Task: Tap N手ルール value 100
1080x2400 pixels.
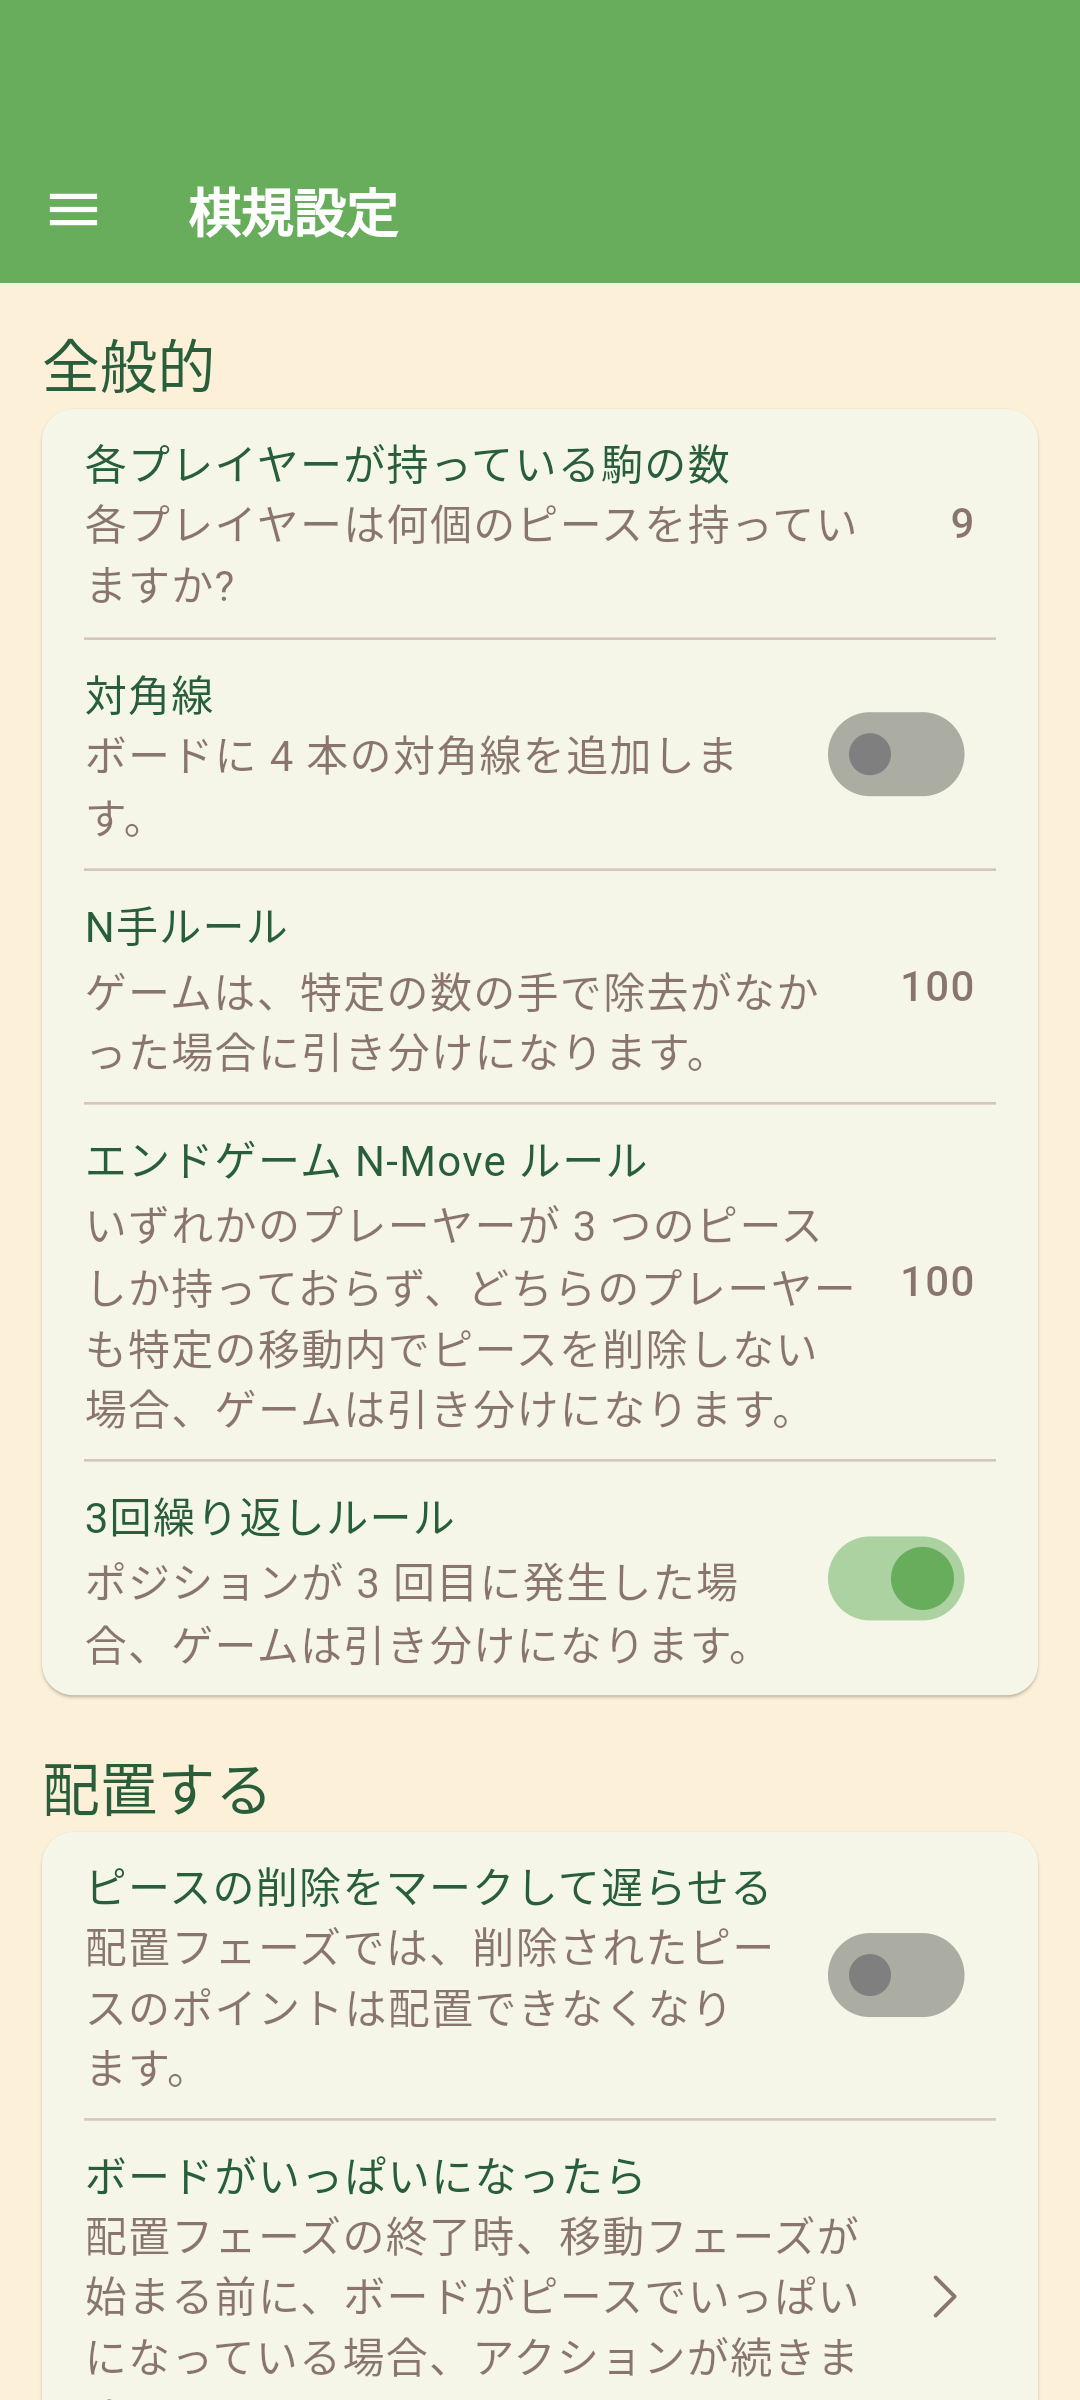Action: tap(937, 987)
